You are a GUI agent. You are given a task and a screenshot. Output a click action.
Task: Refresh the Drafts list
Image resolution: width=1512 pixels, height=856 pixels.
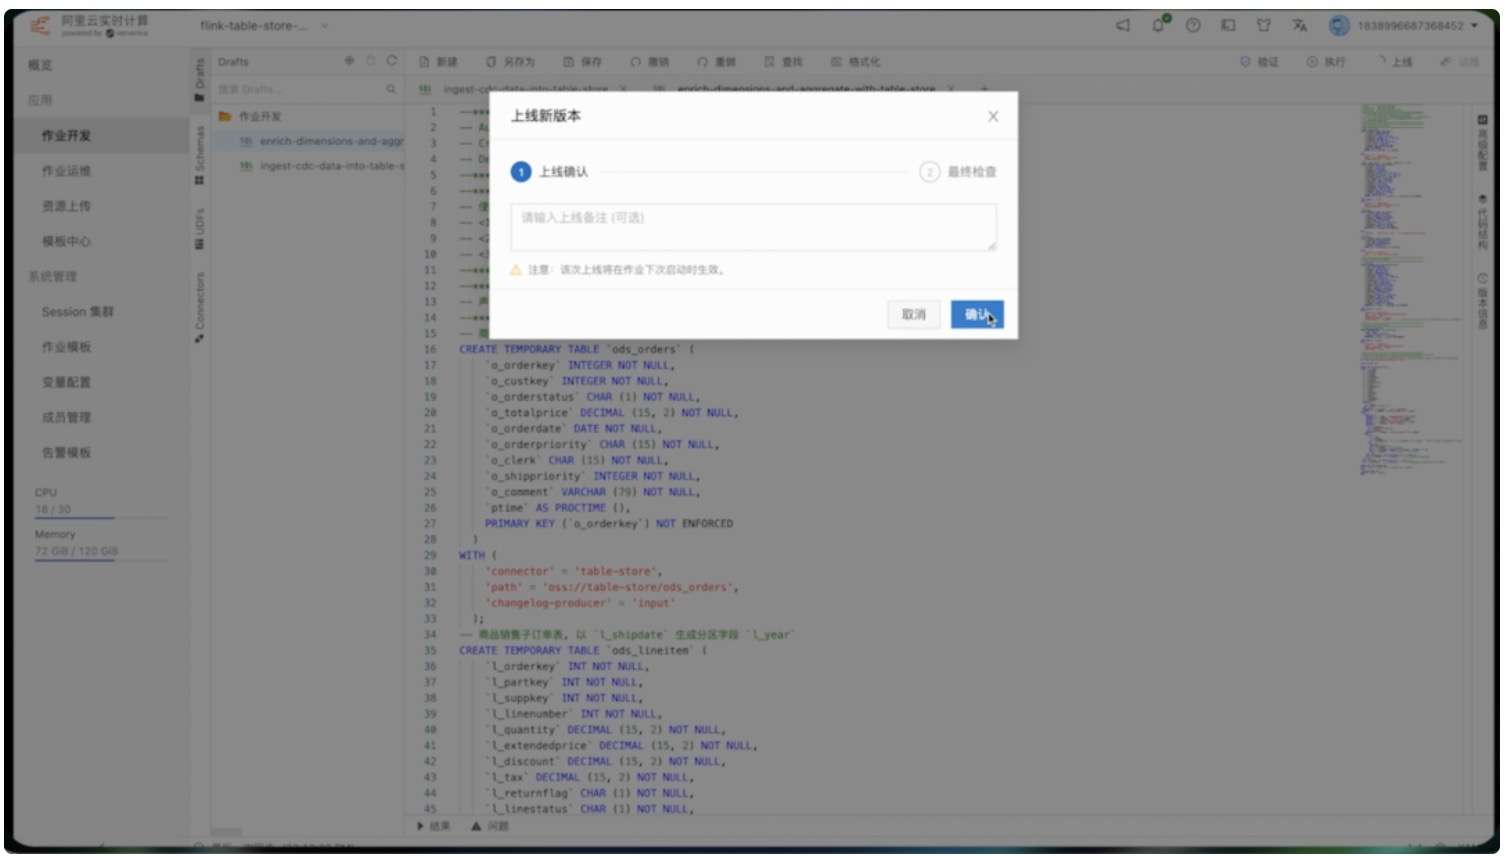pos(392,61)
